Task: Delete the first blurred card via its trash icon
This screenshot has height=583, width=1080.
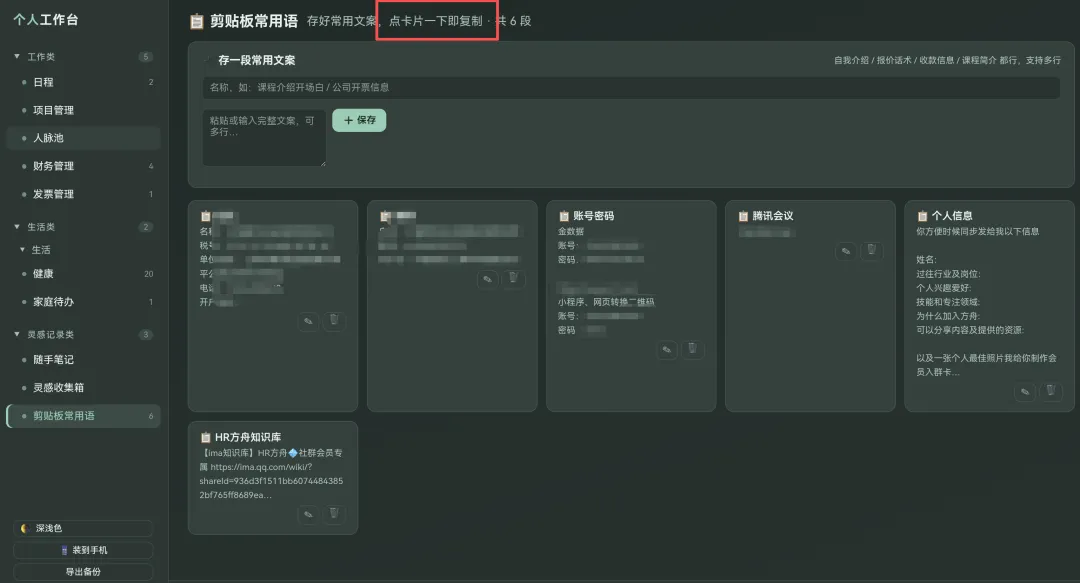Action: pyautogui.click(x=334, y=320)
